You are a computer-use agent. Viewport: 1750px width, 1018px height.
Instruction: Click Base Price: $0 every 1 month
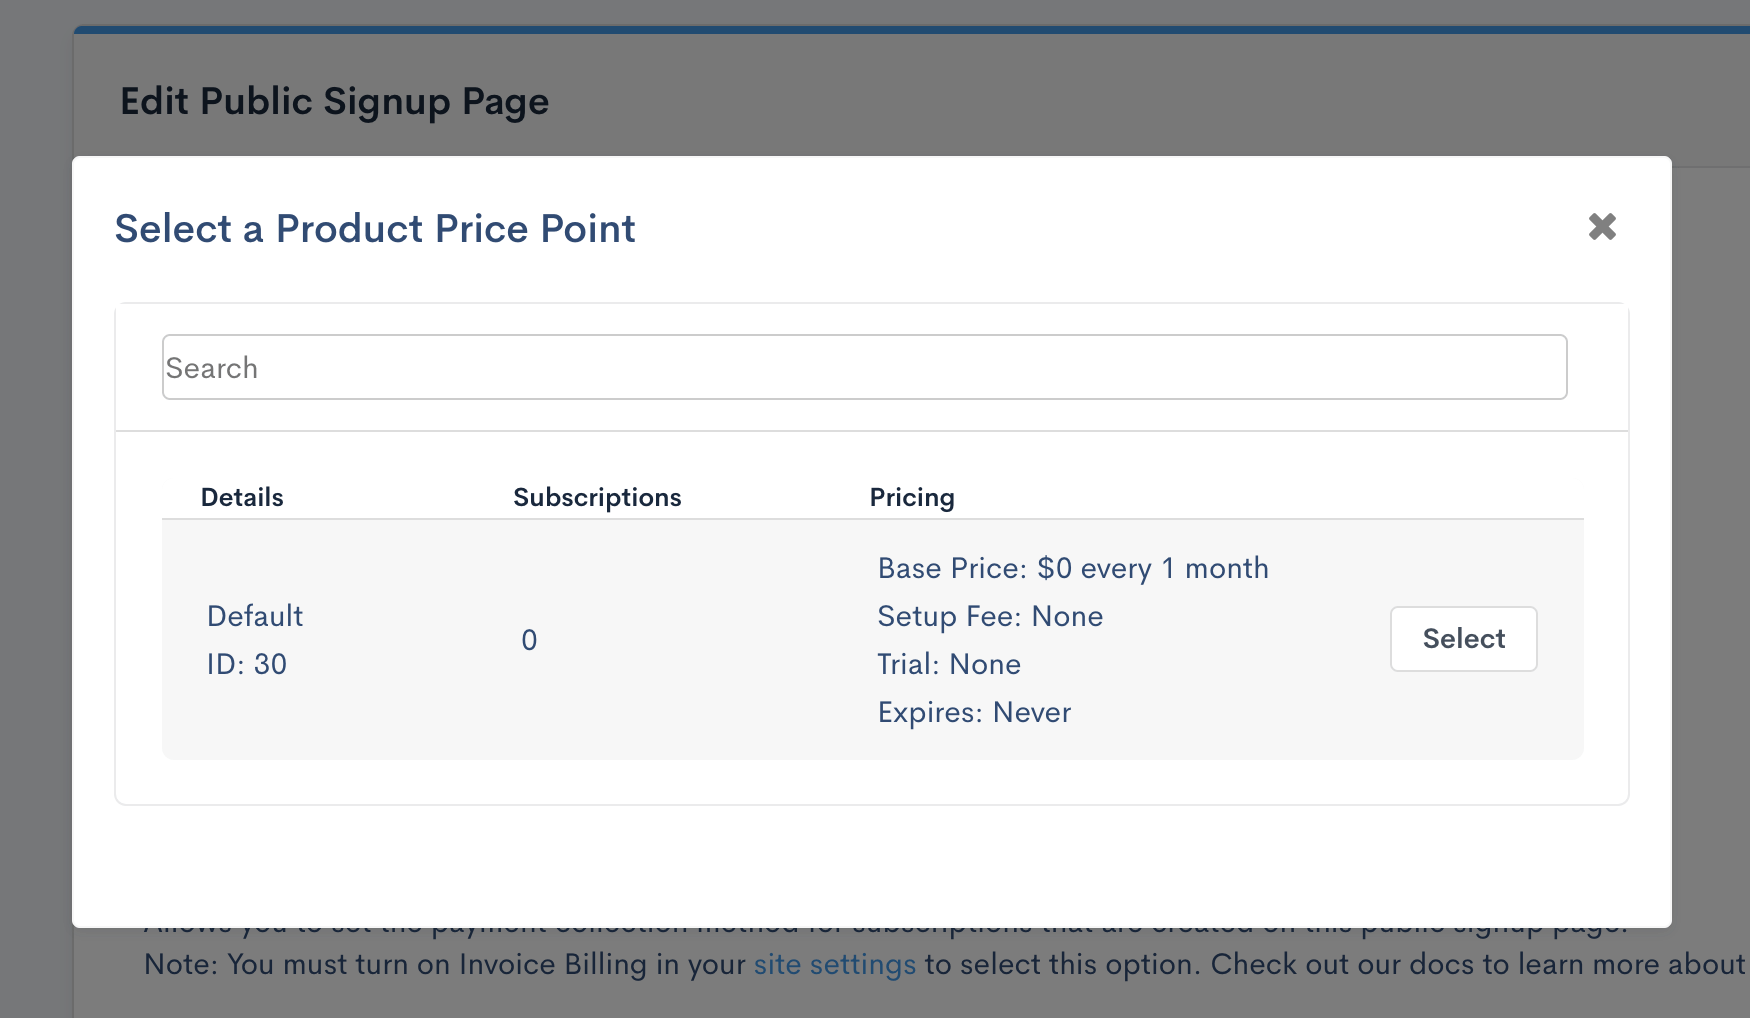1073,568
